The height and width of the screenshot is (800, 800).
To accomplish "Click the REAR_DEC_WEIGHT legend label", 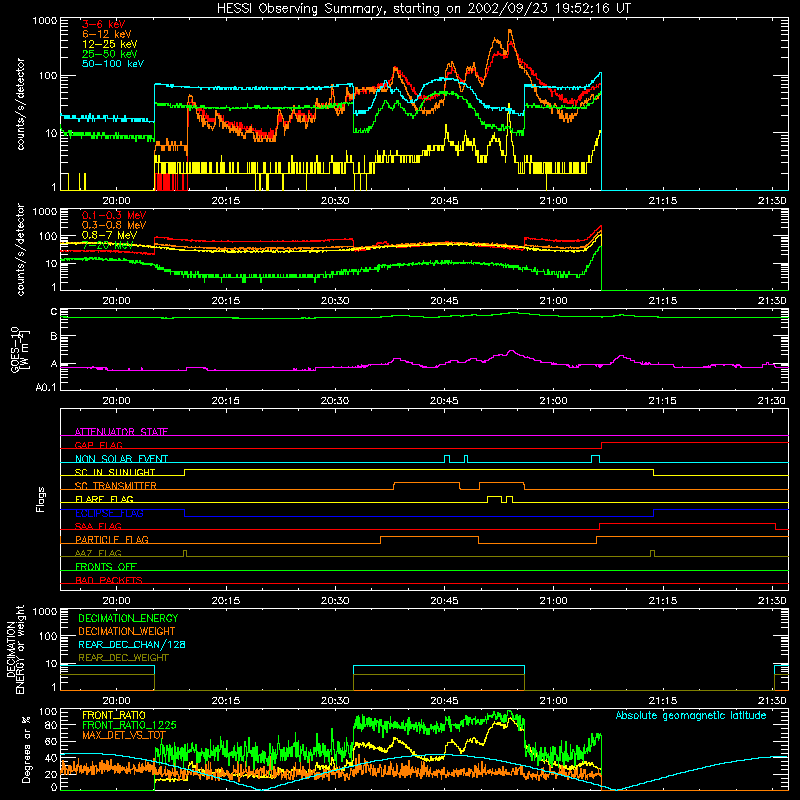I will [x=123, y=658].
